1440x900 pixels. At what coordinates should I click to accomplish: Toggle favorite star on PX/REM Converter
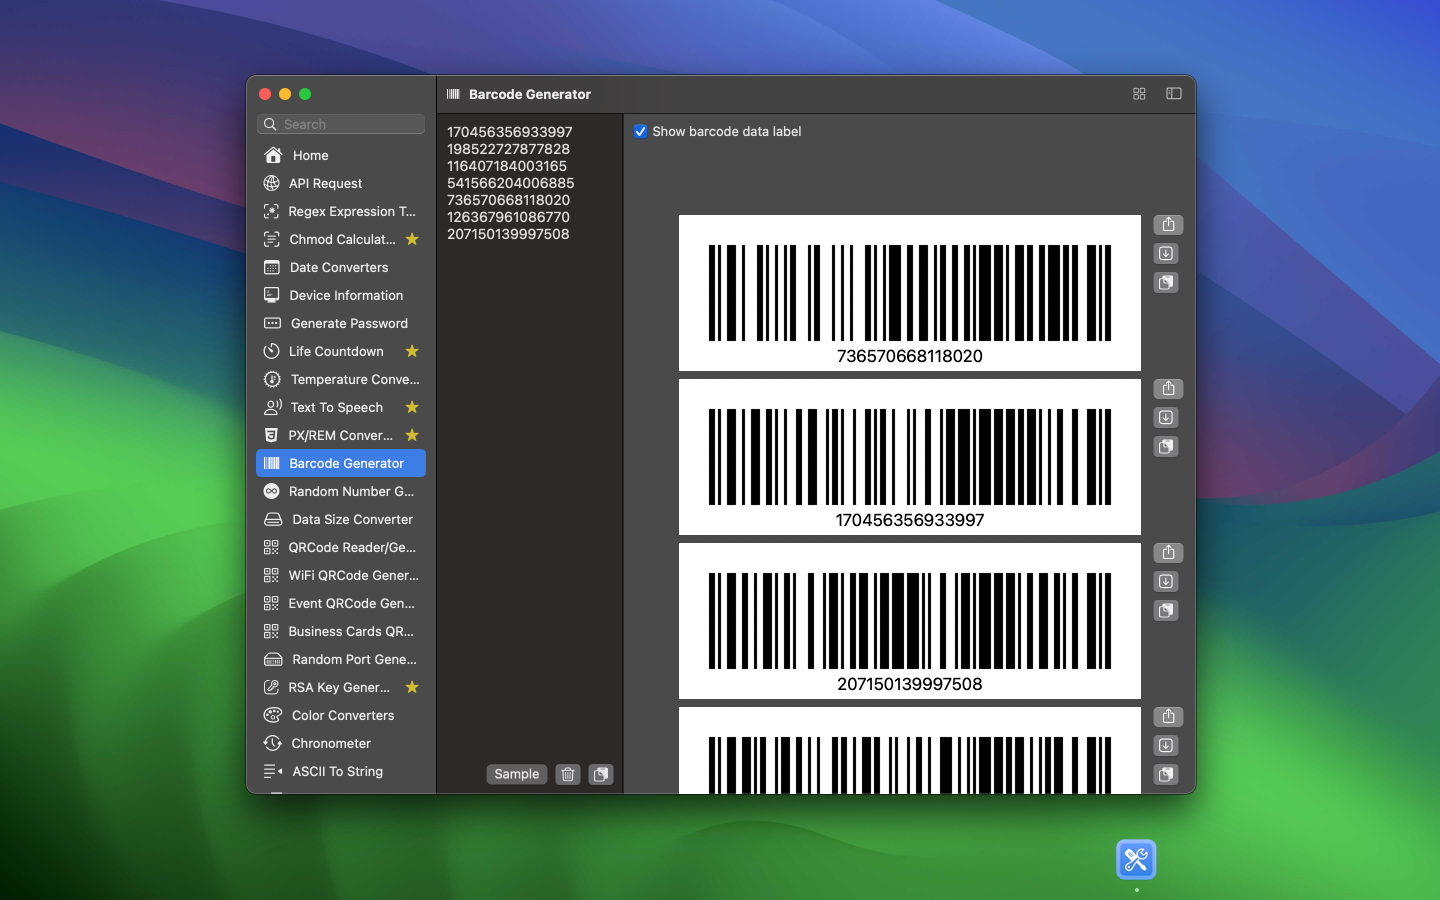pos(412,435)
